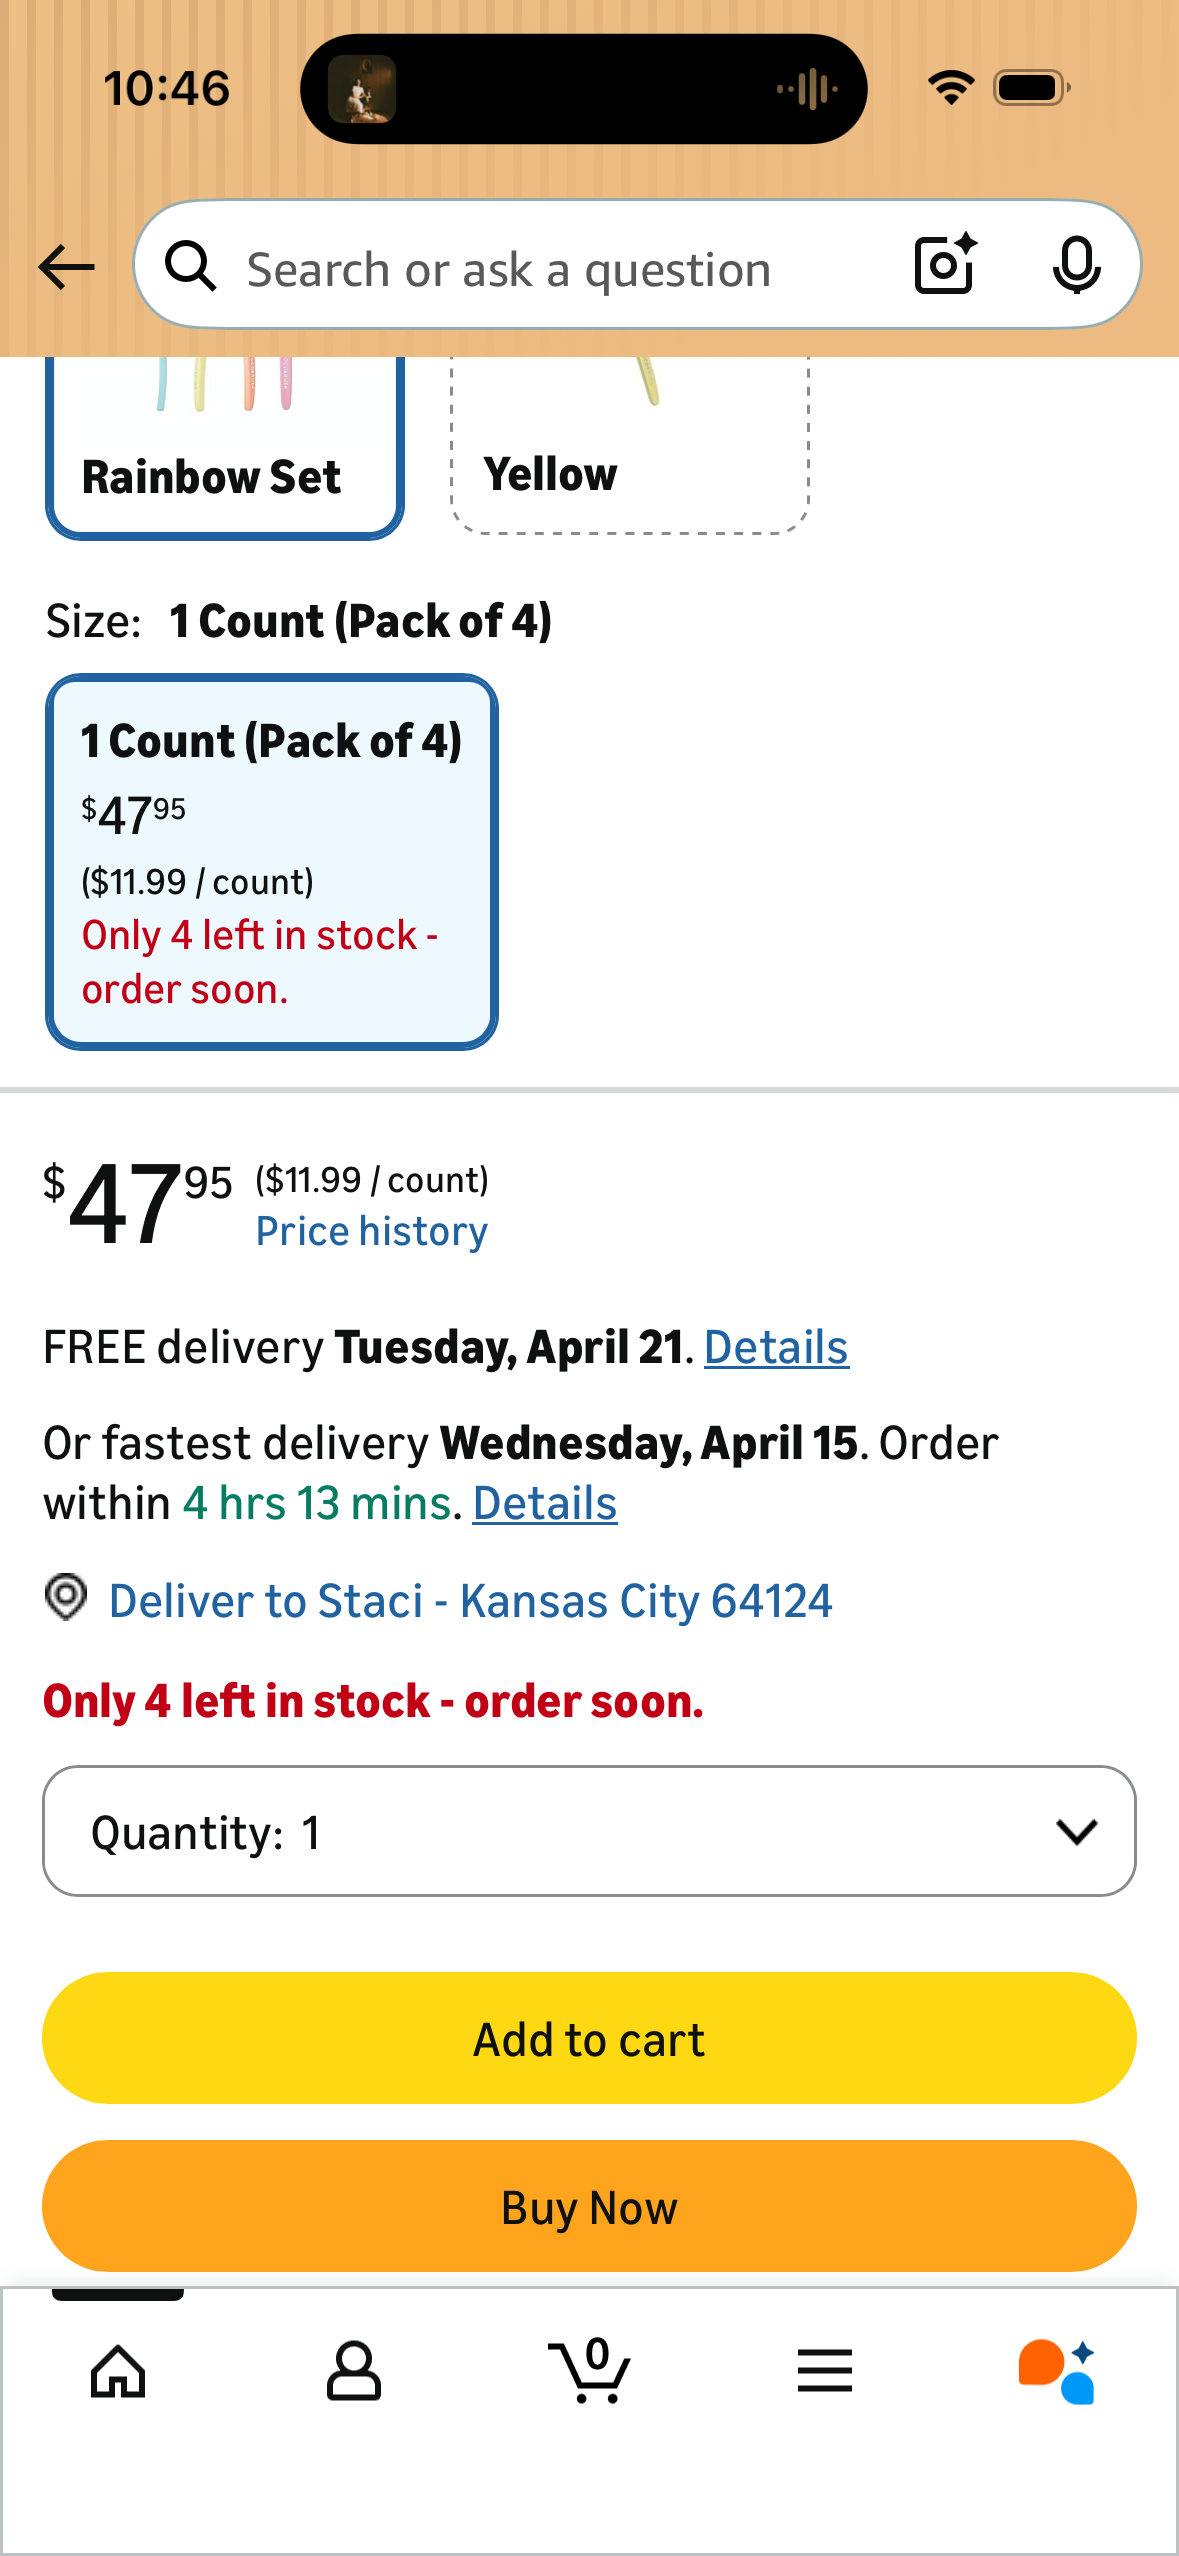Tap the back arrow icon
The height and width of the screenshot is (2556, 1179).
pyautogui.click(x=66, y=267)
